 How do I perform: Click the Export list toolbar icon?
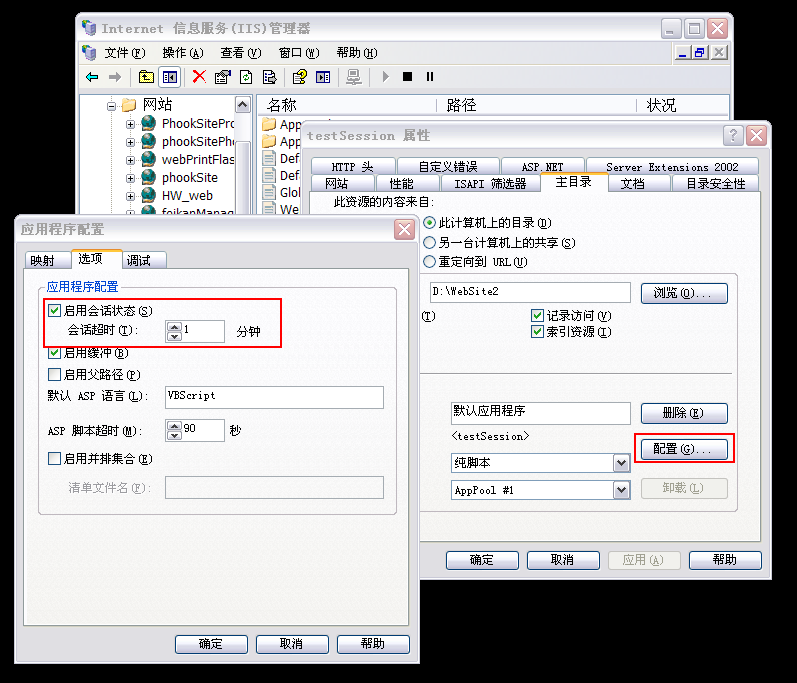tap(269, 77)
